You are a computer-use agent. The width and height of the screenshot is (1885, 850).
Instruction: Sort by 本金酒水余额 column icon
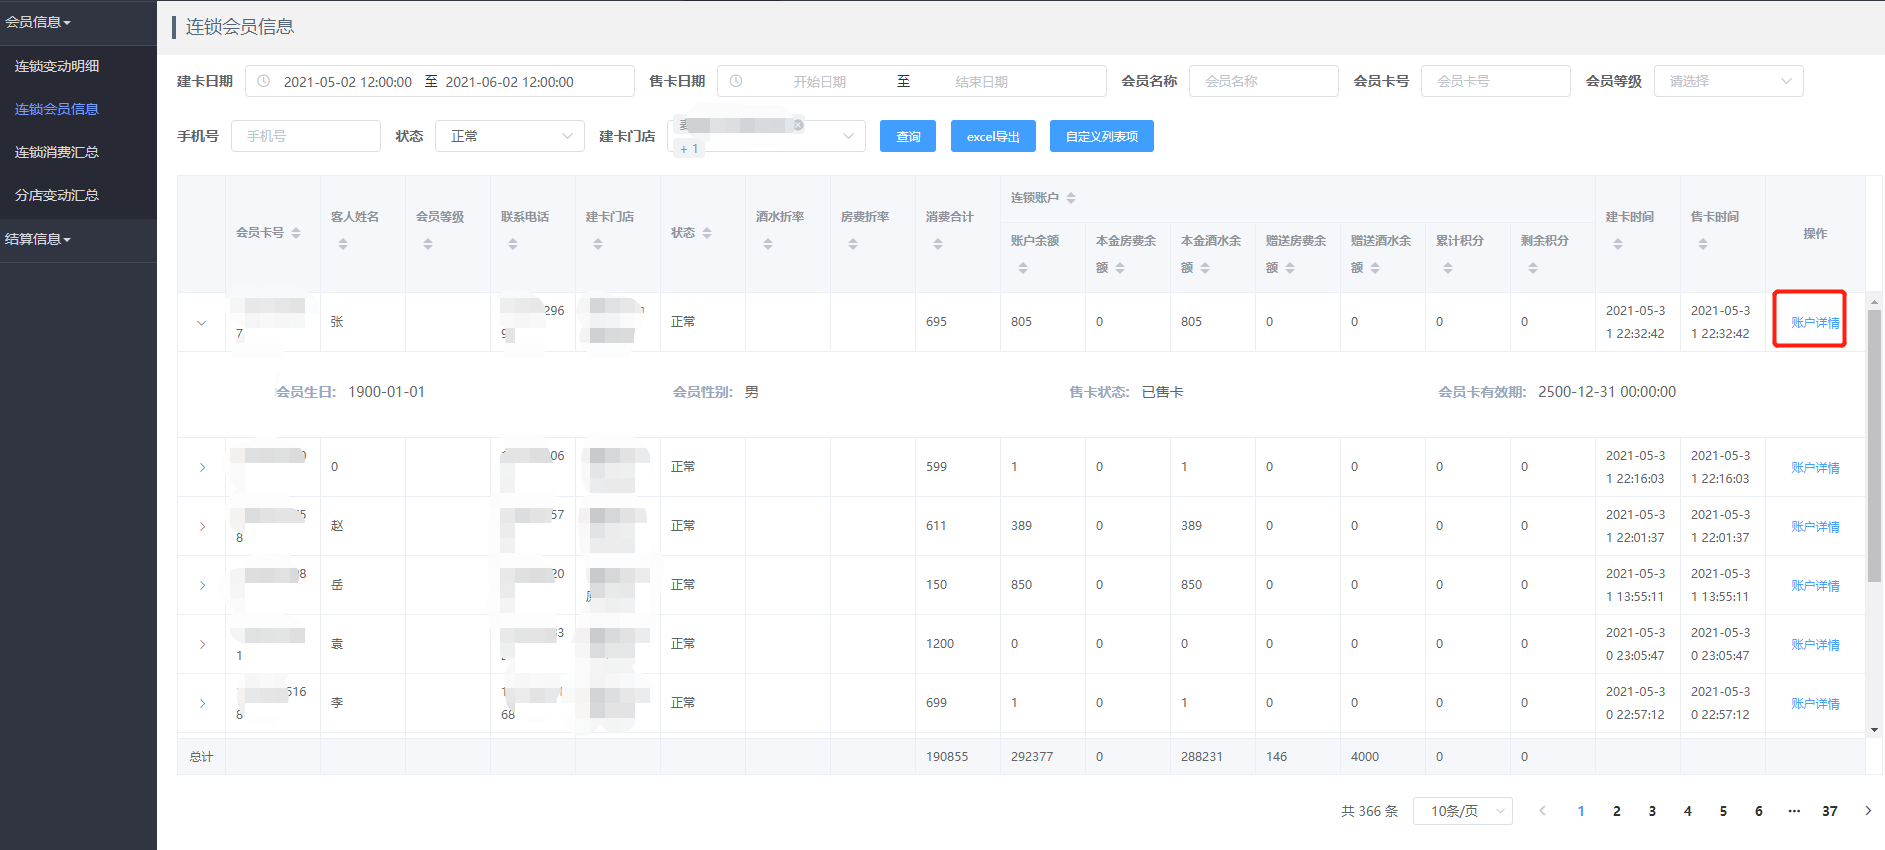point(1205,268)
